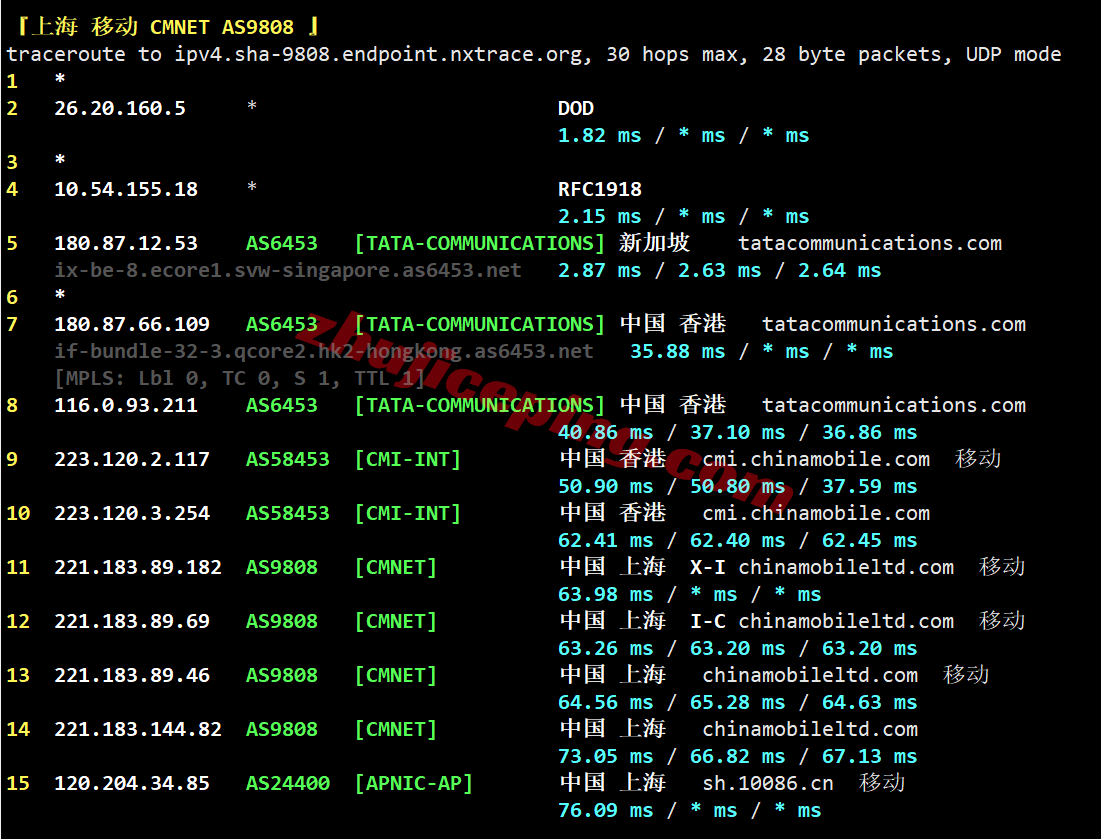Image resolution: width=1101 pixels, height=839 pixels.
Task: Click the hostname ix-be-8.ecore1.svw-singapore.as6453.net
Action: (288, 270)
